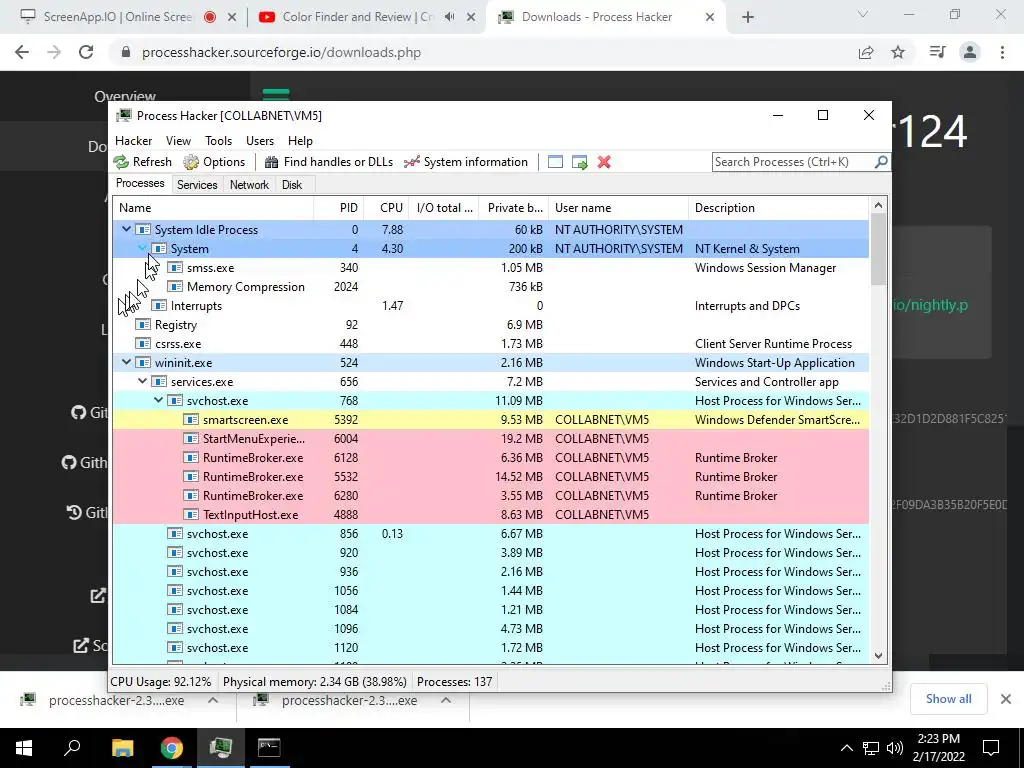Click find window and thread icon
The width and height of the screenshot is (1024, 768).
[x=579, y=162]
